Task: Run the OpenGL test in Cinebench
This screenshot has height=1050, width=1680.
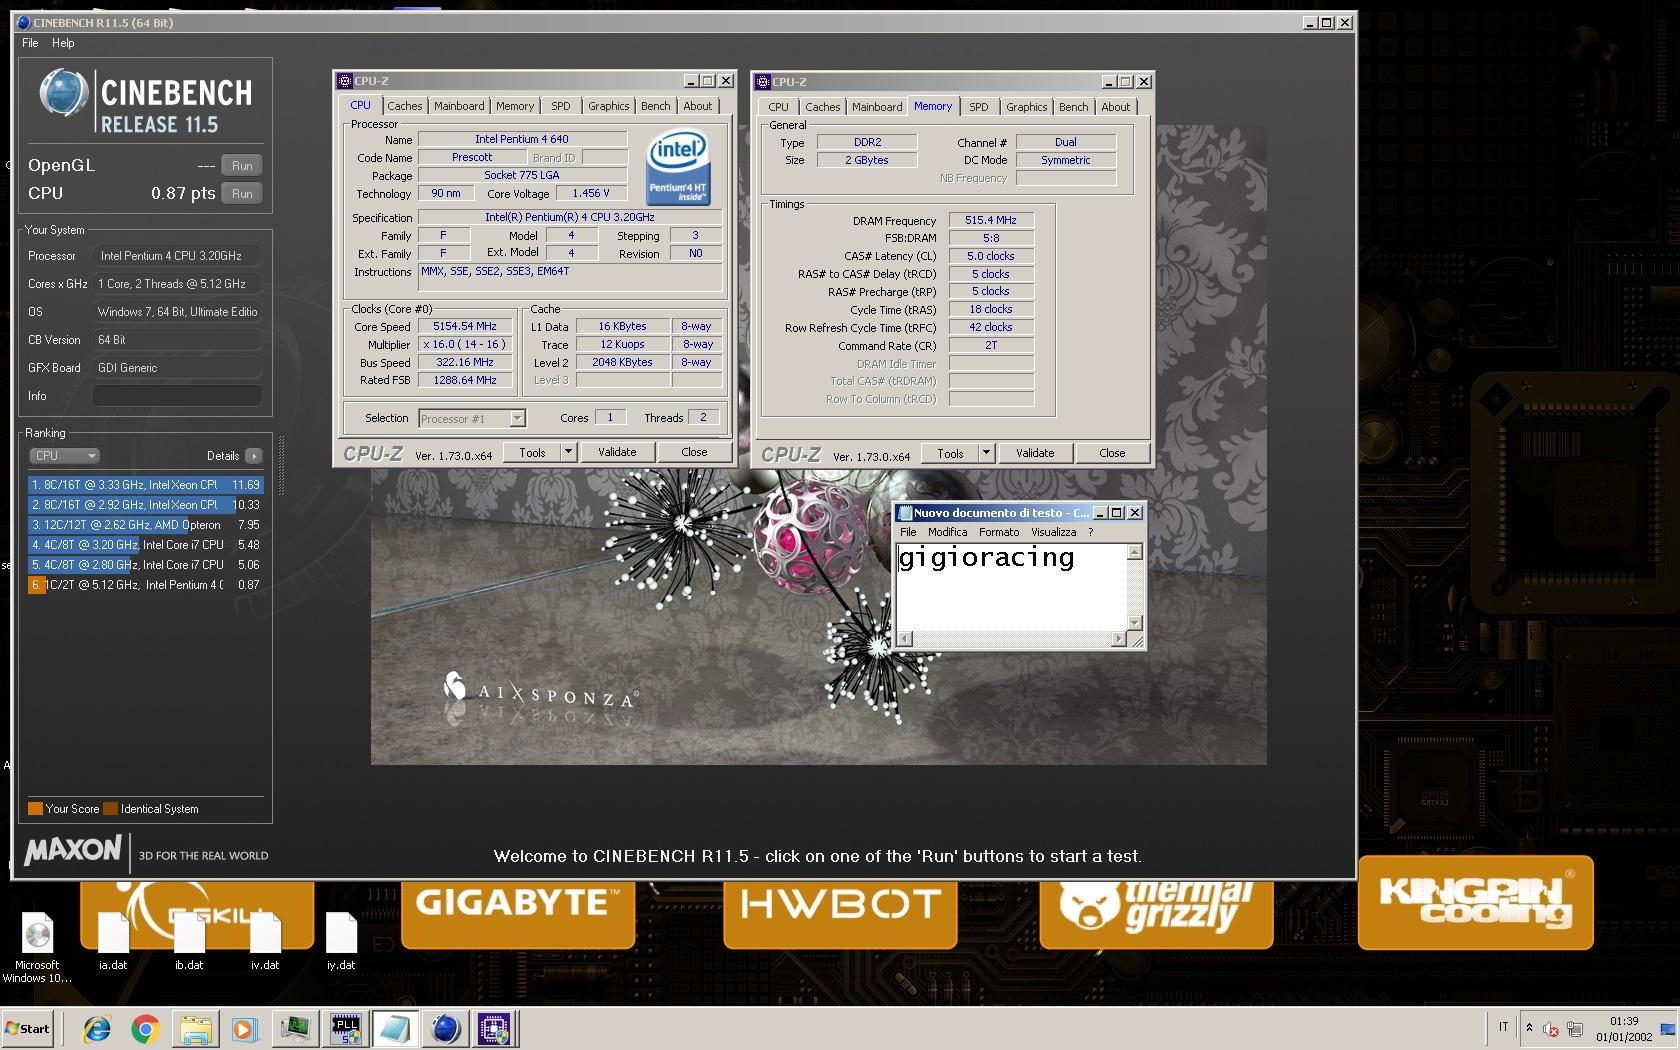Action: pos(242,166)
